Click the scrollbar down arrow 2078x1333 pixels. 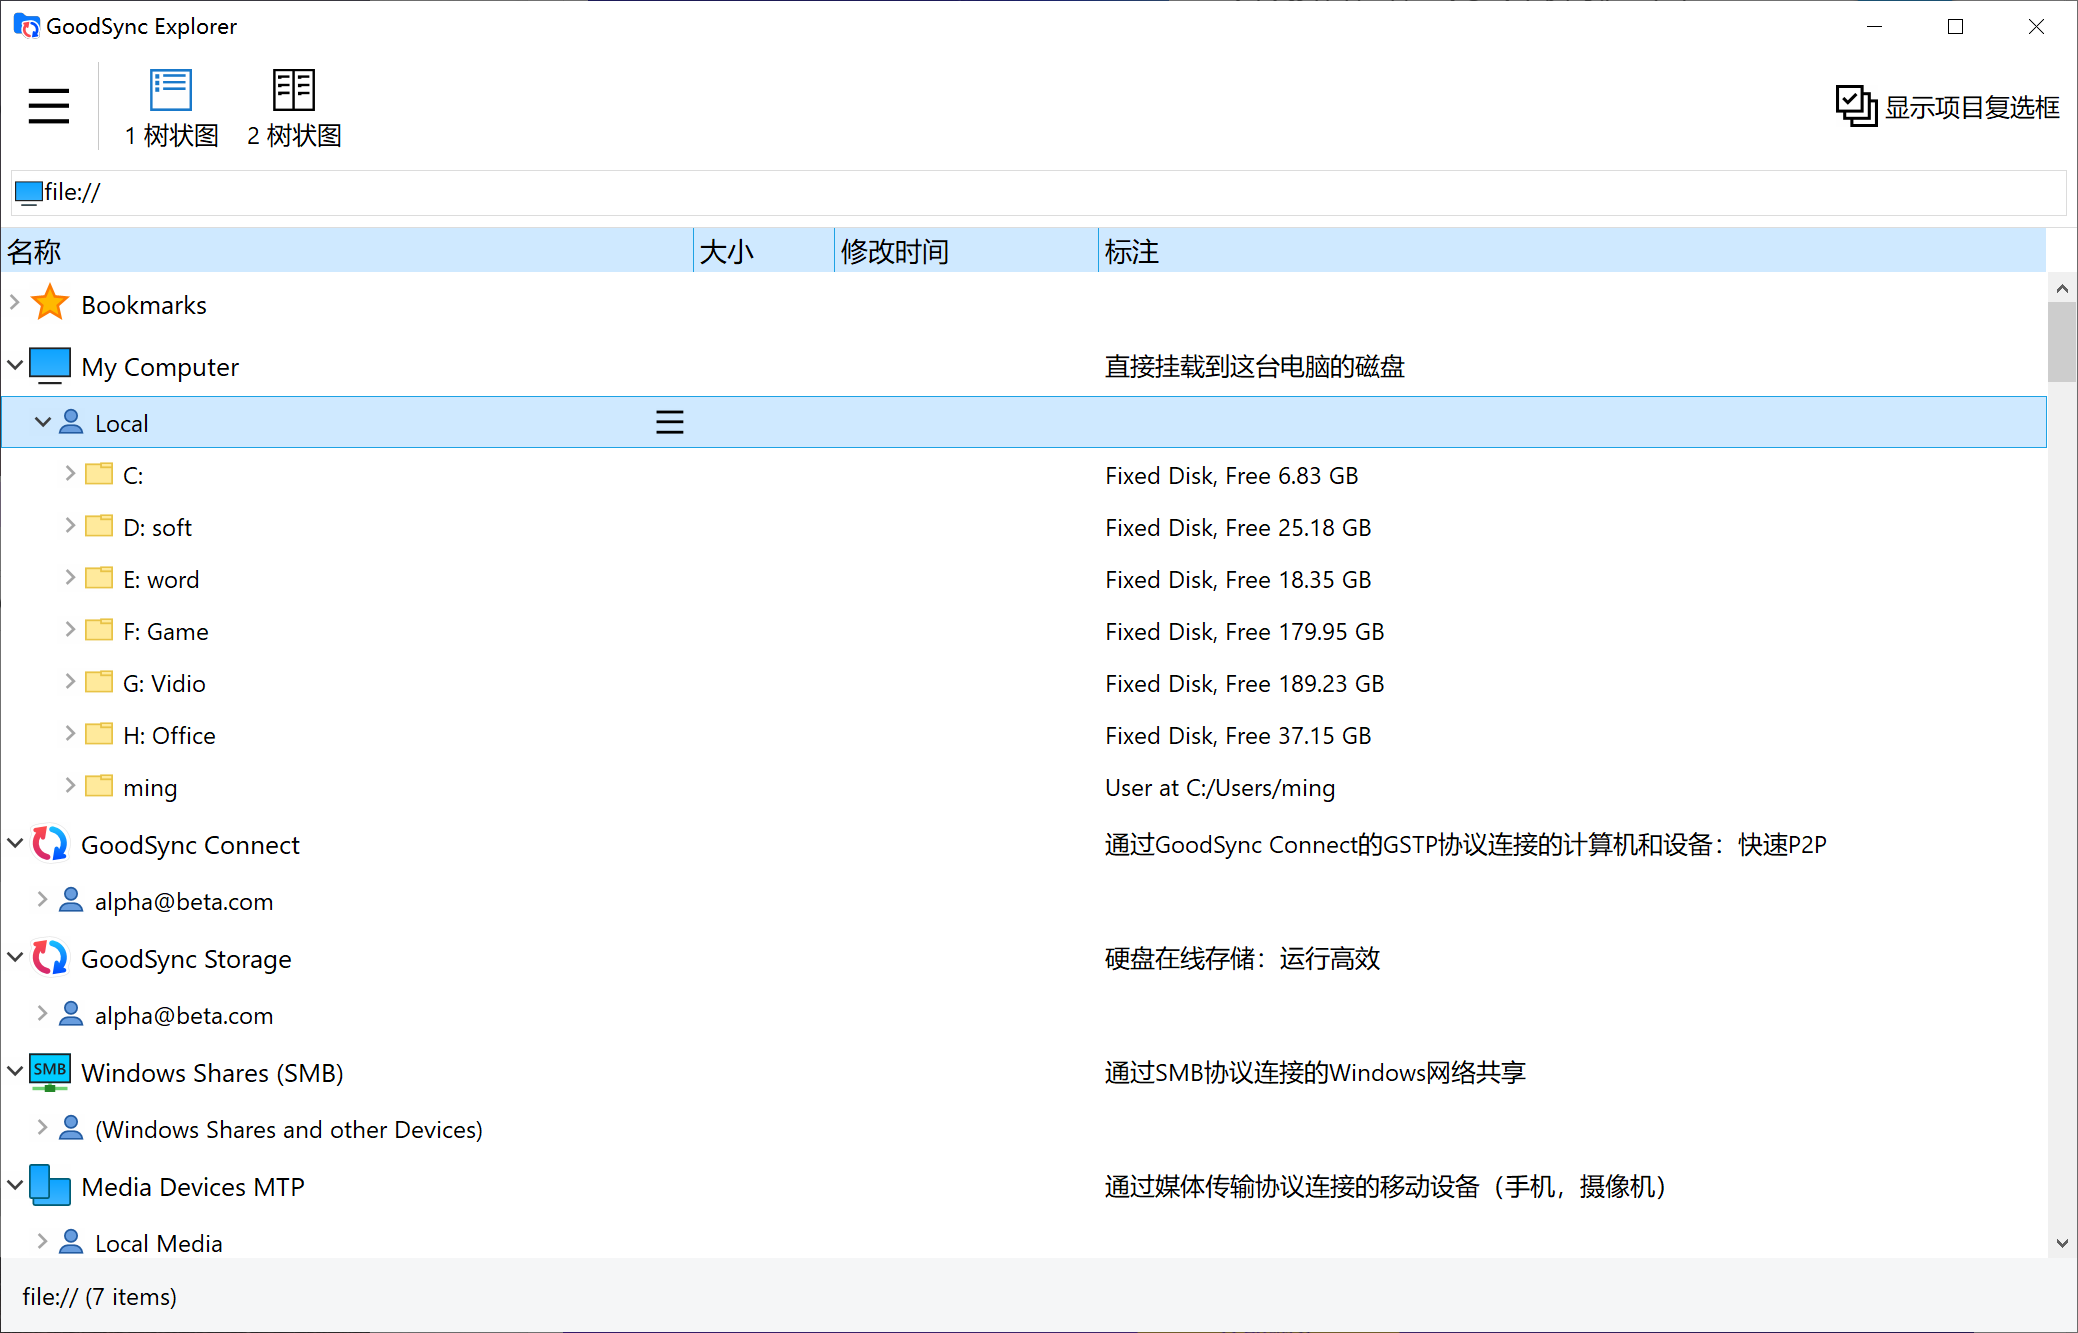click(x=2062, y=1243)
